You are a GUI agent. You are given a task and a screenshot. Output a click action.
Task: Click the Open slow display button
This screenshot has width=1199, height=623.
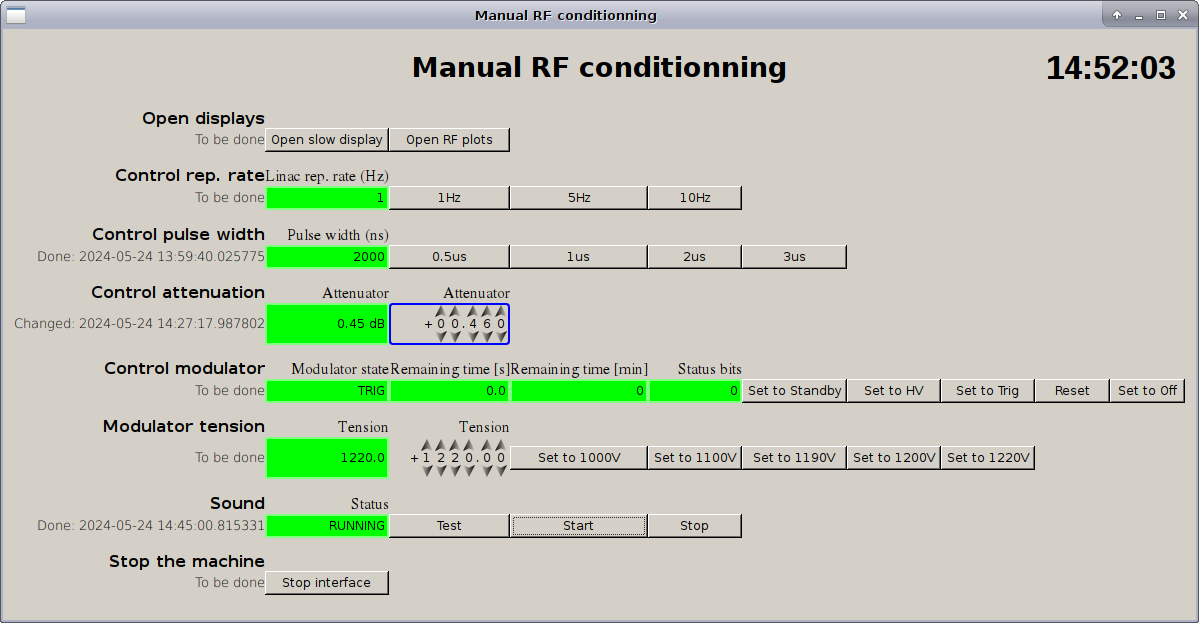click(327, 140)
